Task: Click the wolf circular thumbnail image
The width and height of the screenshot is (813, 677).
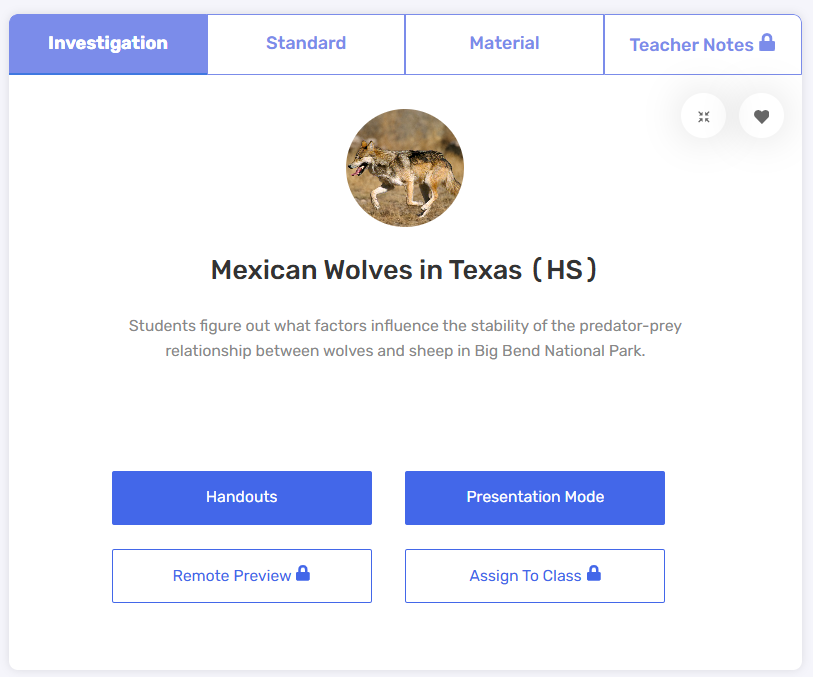Action: click(405, 168)
